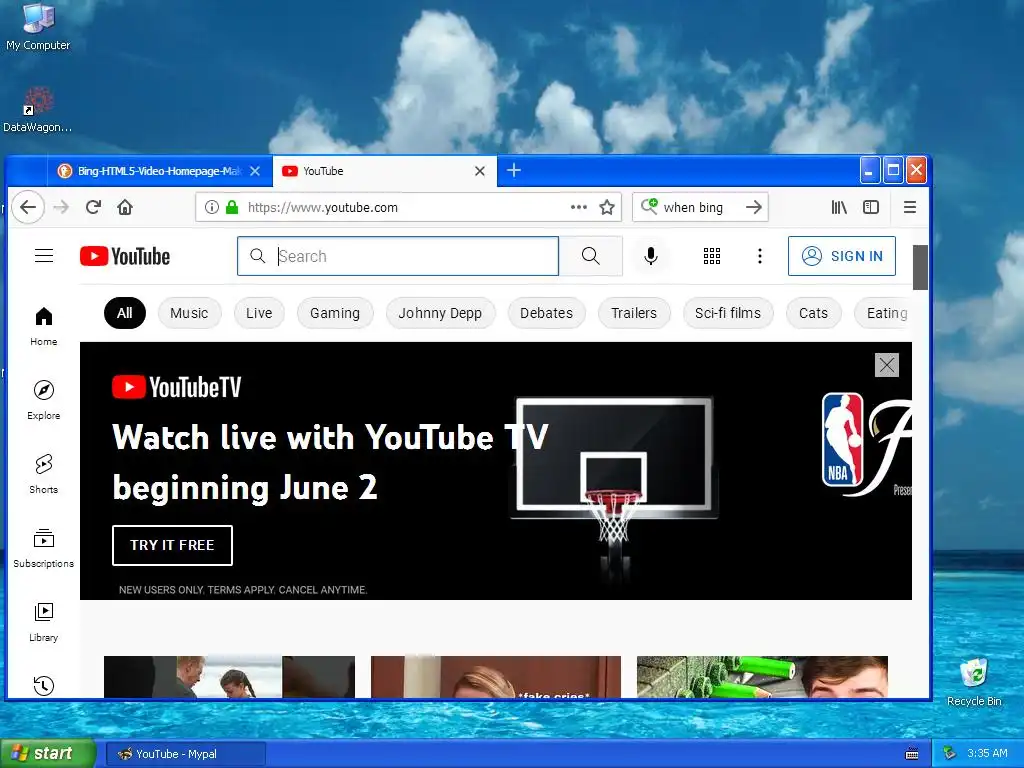Open first video thumbnail with man and girl
The image size is (1024, 768).
(229, 677)
